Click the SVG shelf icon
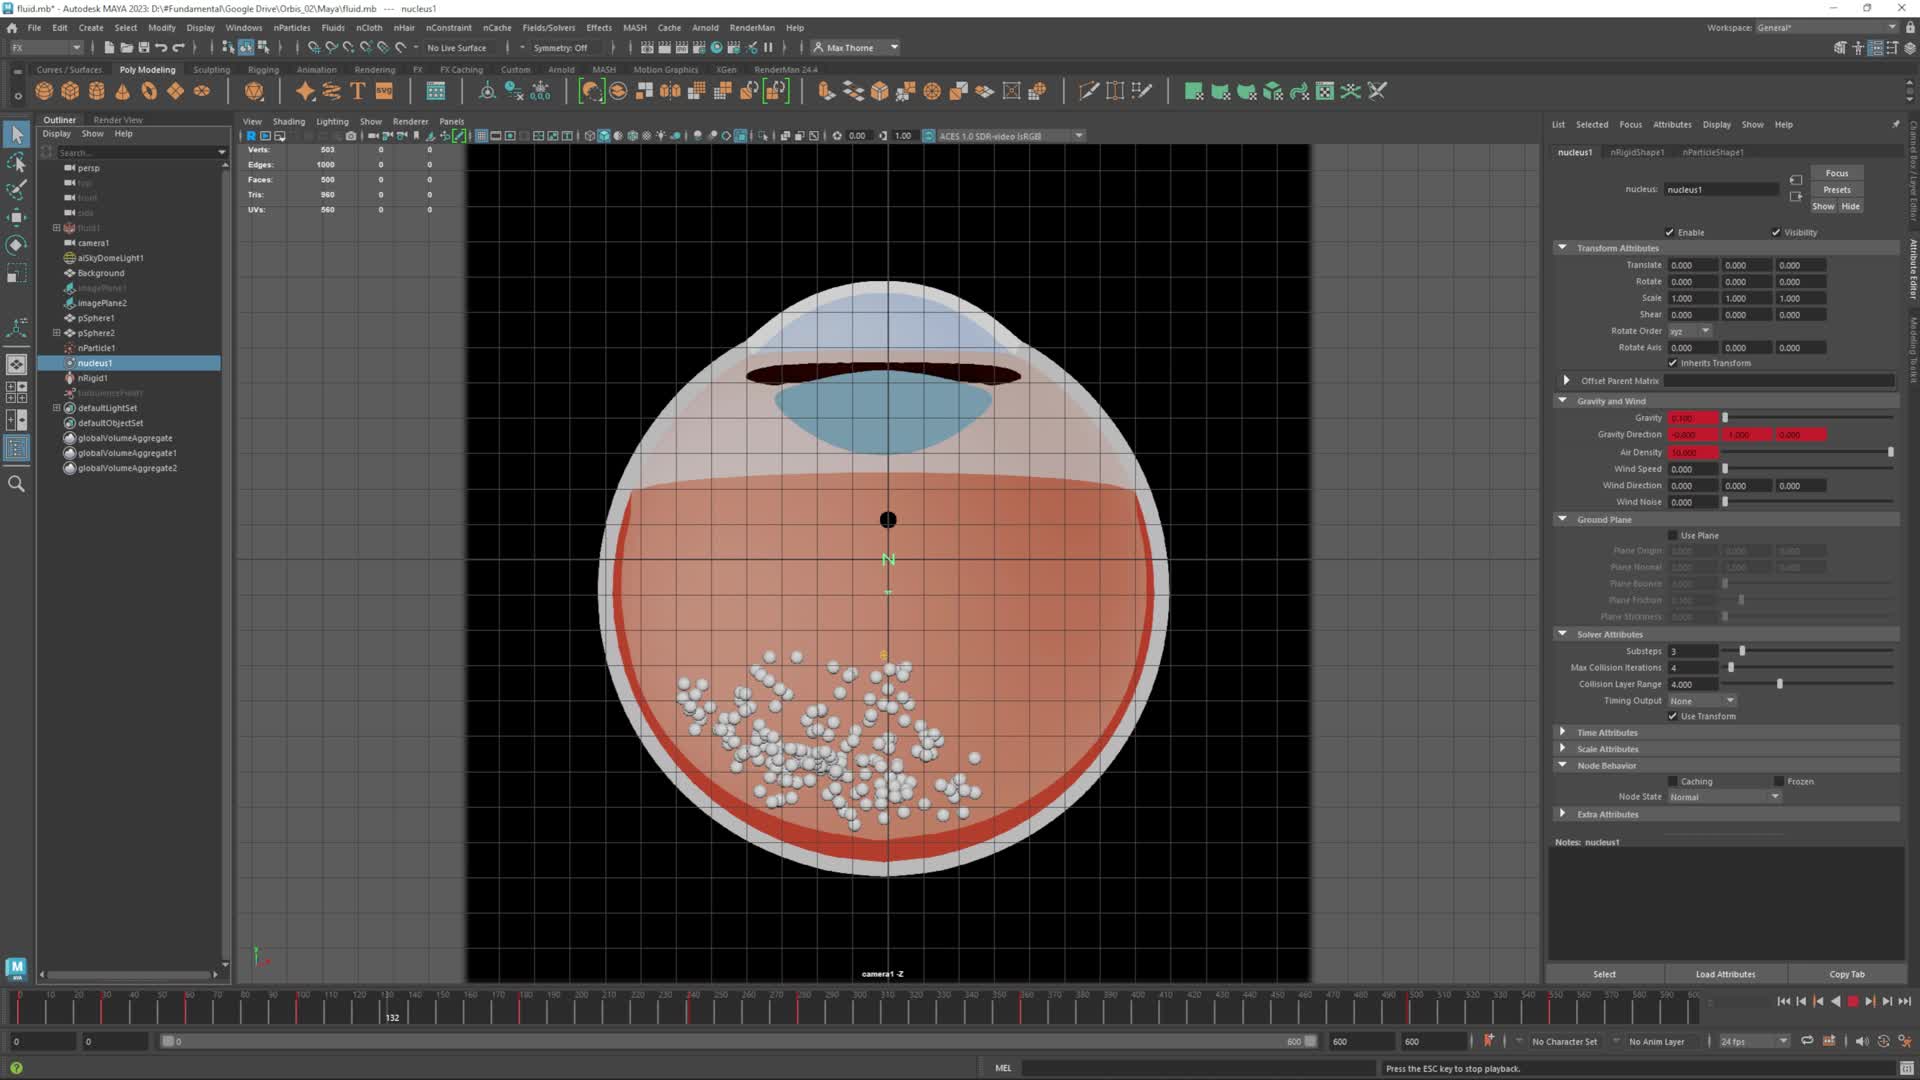The width and height of the screenshot is (1920, 1080). click(384, 91)
